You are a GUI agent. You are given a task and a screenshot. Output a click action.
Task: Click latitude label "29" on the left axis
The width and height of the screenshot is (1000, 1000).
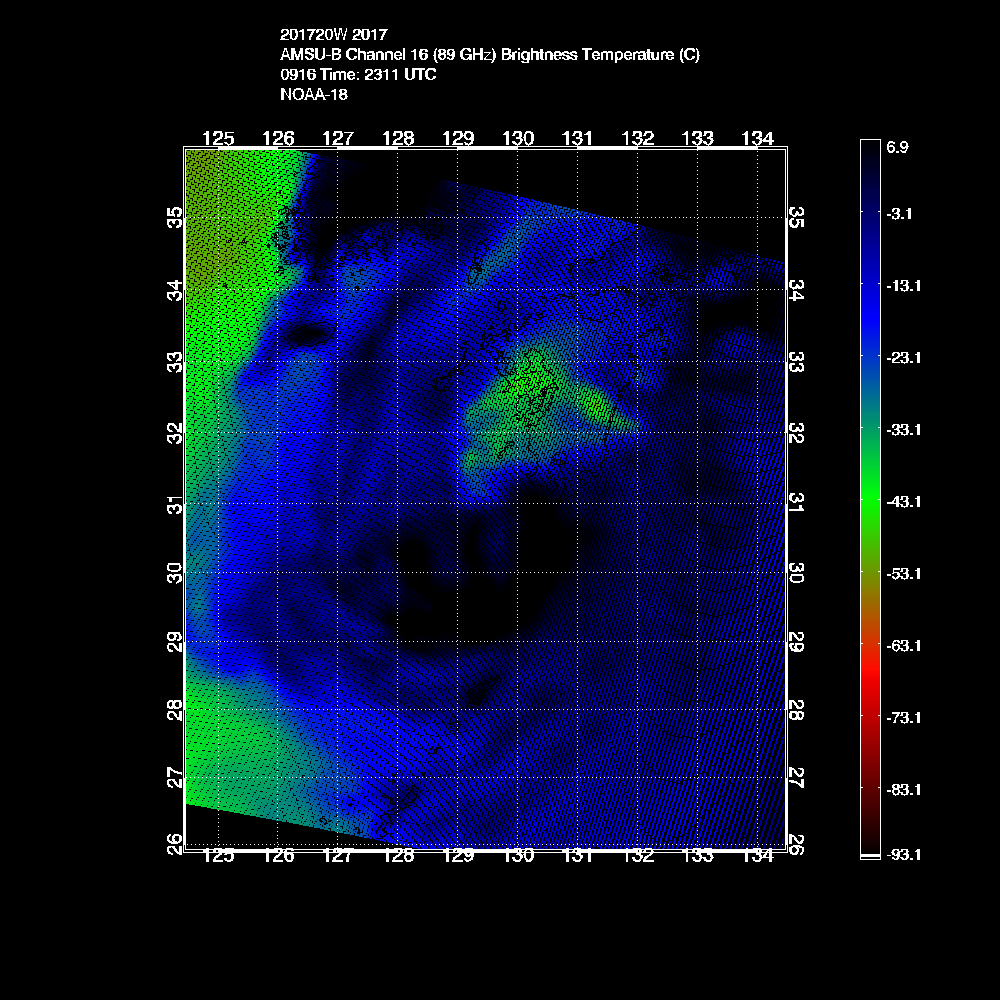tap(175, 642)
